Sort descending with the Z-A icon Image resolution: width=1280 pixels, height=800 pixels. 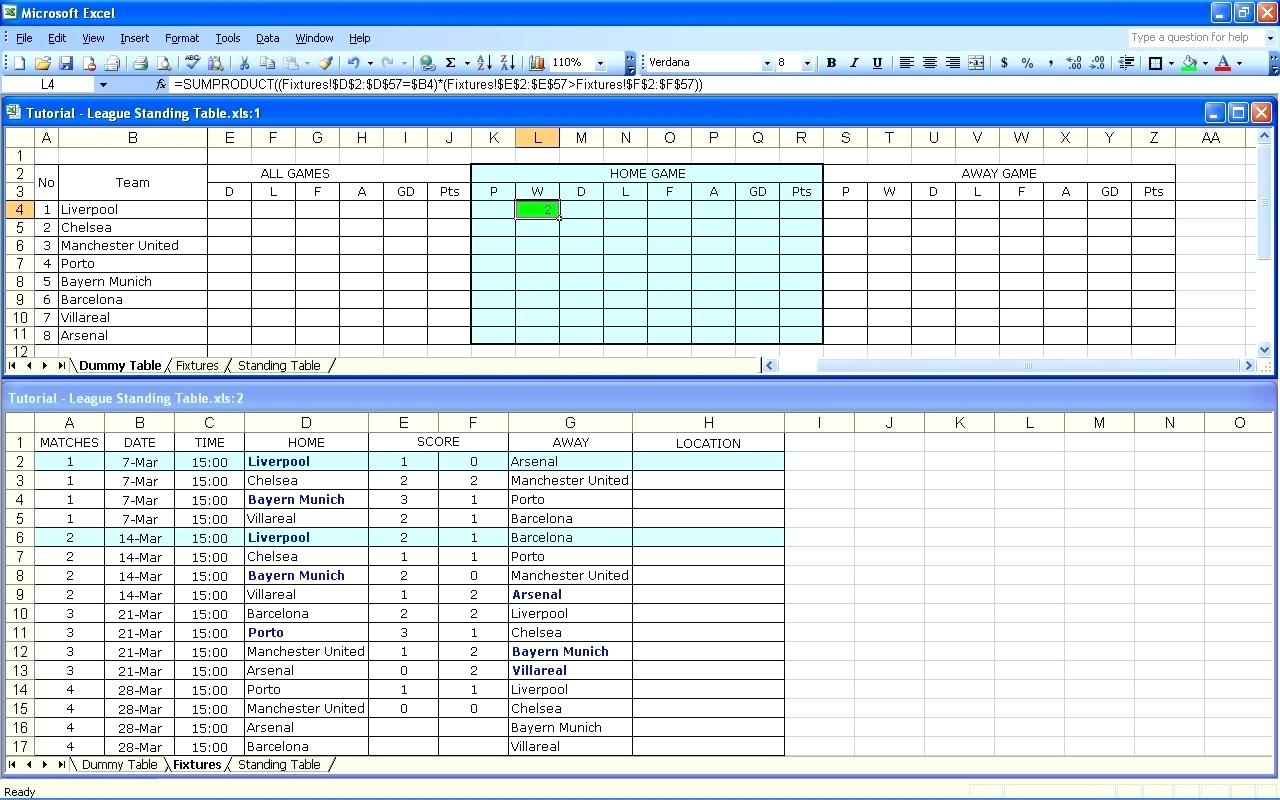pos(507,63)
